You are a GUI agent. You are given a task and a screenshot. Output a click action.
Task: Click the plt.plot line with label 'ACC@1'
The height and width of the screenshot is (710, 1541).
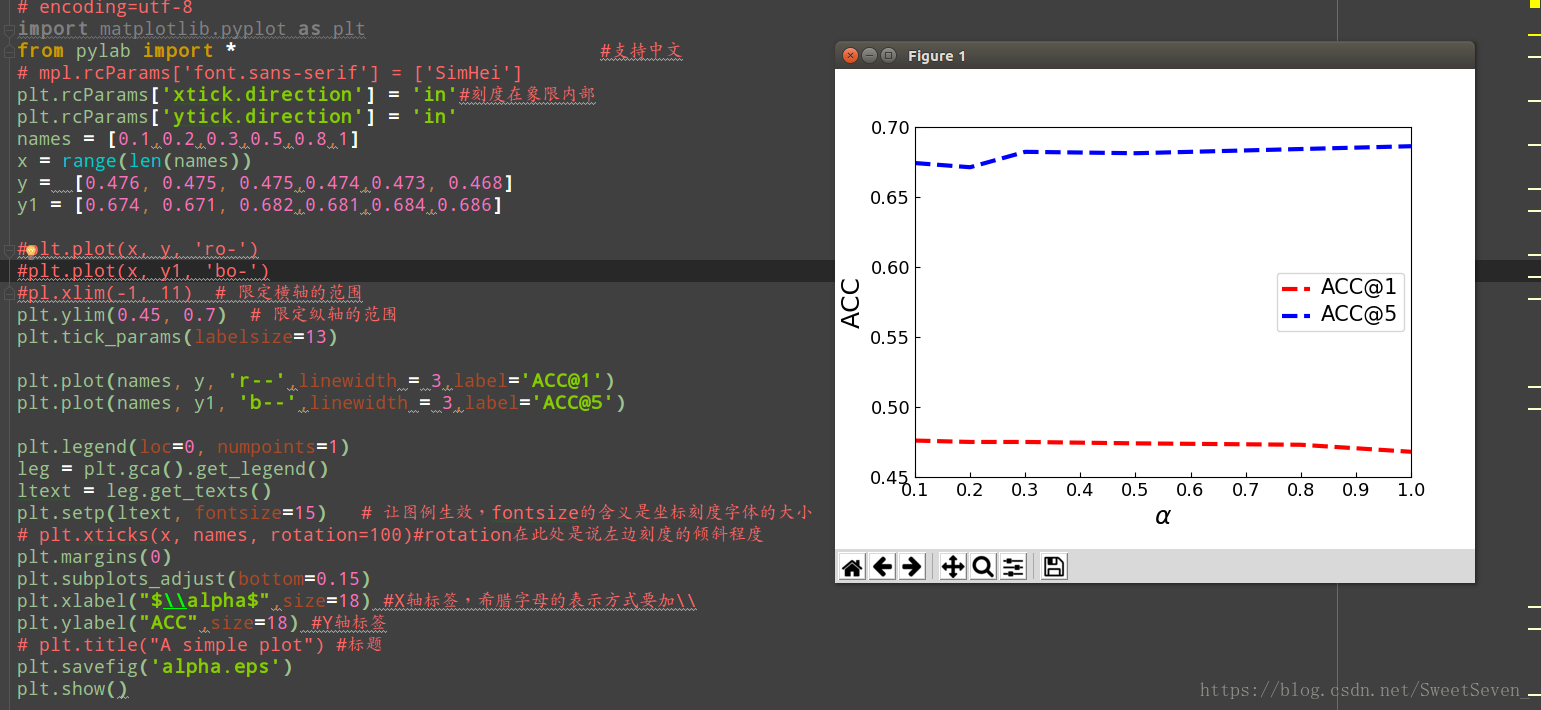[x=316, y=381]
